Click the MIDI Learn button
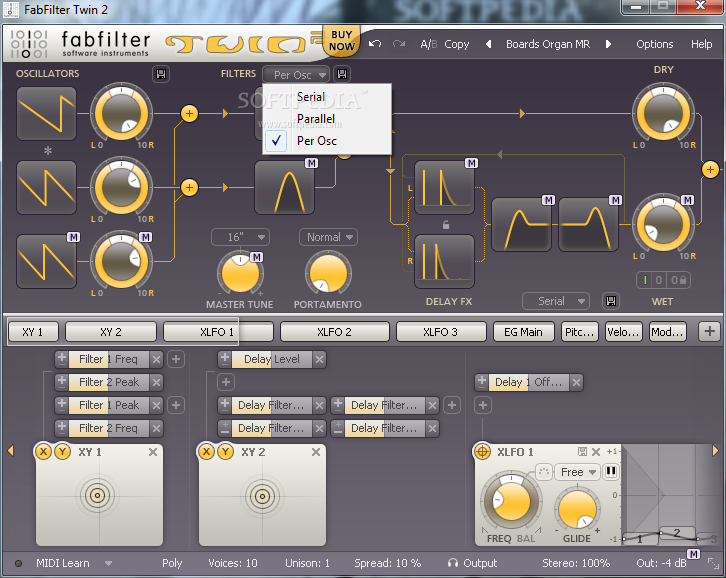Viewport: 726px width, 578px height. (x=63, y=563)
